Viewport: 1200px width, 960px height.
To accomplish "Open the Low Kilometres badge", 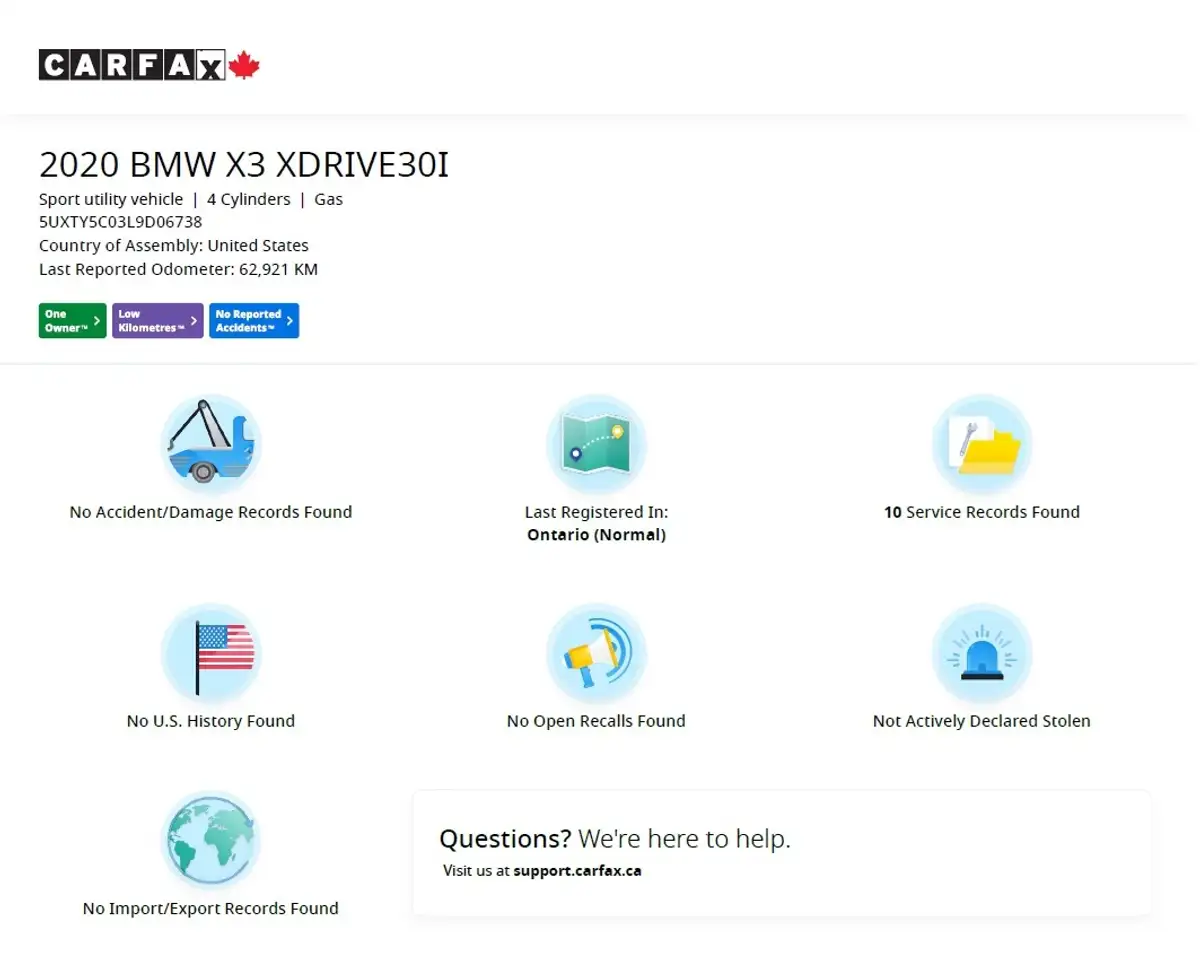I will pos(158,321).
